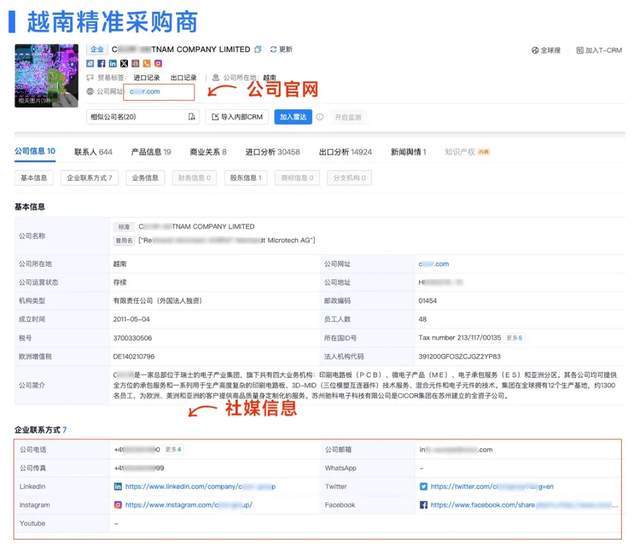Click the LinkedIn icon under company name
Image resolution: width=640 pixels, height=546 pixels.
pos(112,63)
